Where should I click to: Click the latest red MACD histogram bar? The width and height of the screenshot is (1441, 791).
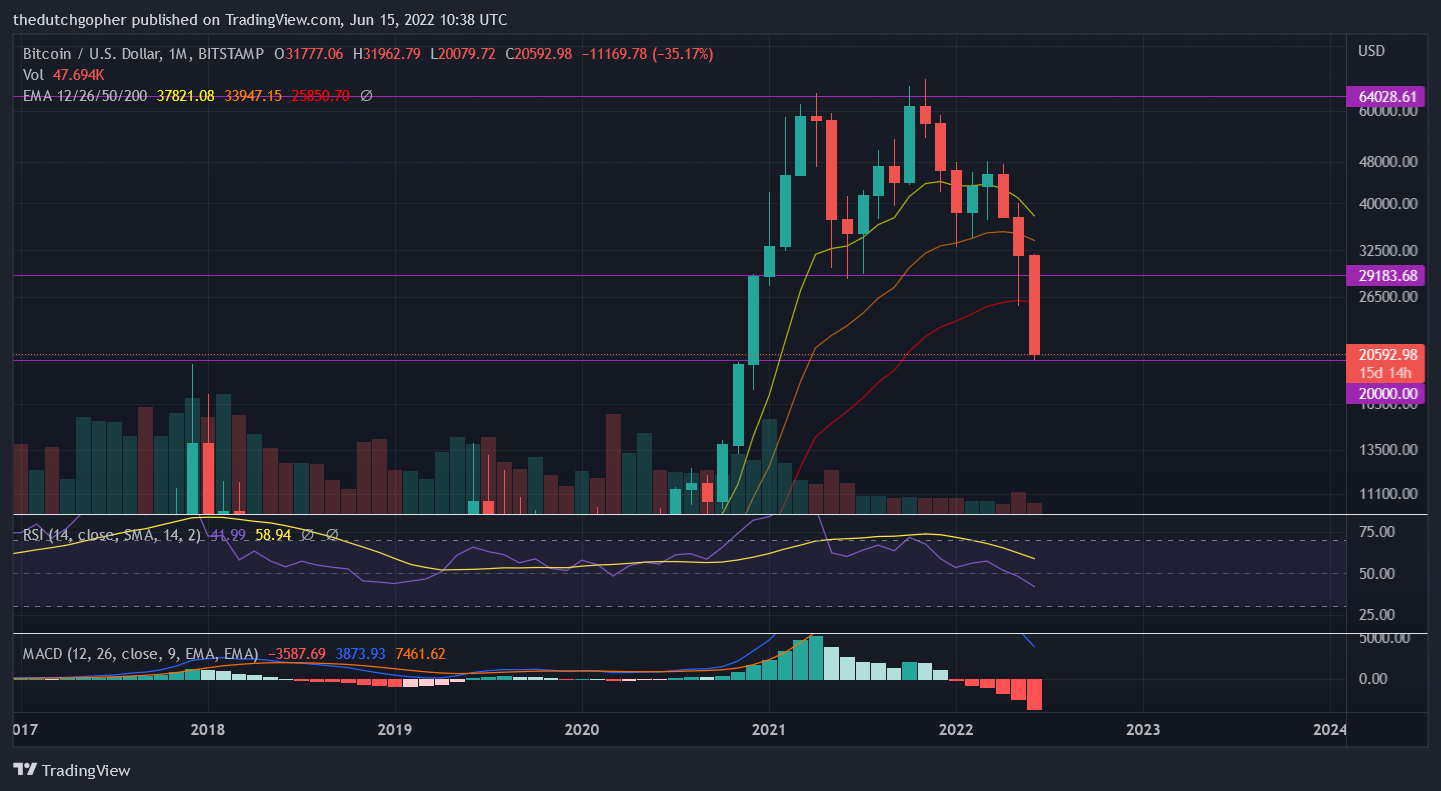[x=1035, y=695]
